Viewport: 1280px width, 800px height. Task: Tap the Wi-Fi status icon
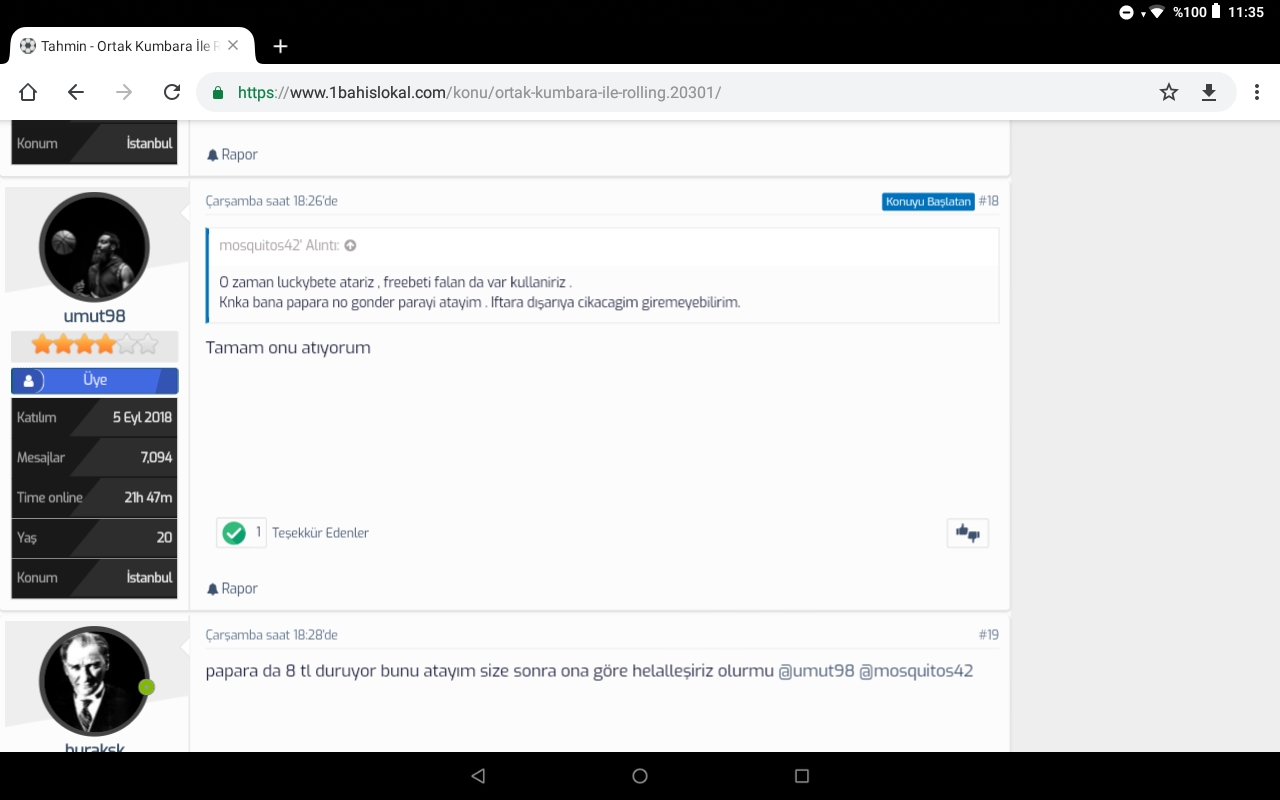(1157, 12)
